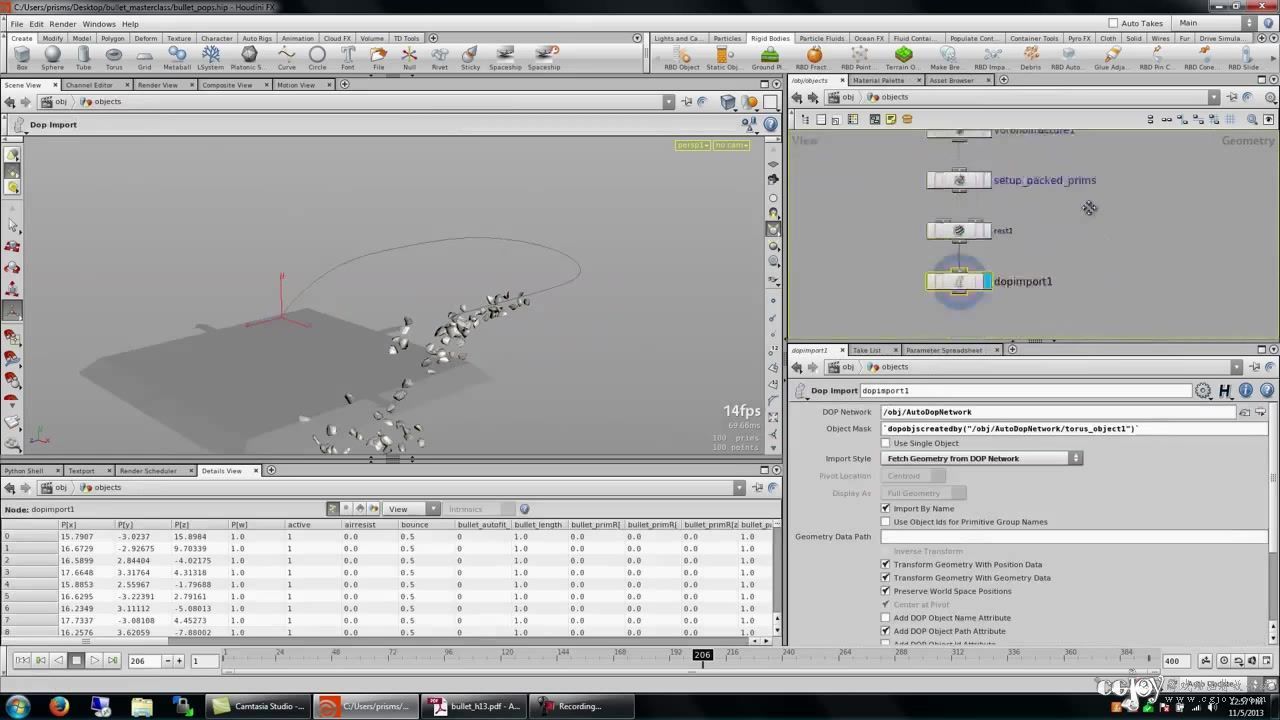Open the Render menu

click(x=62, y=24)
